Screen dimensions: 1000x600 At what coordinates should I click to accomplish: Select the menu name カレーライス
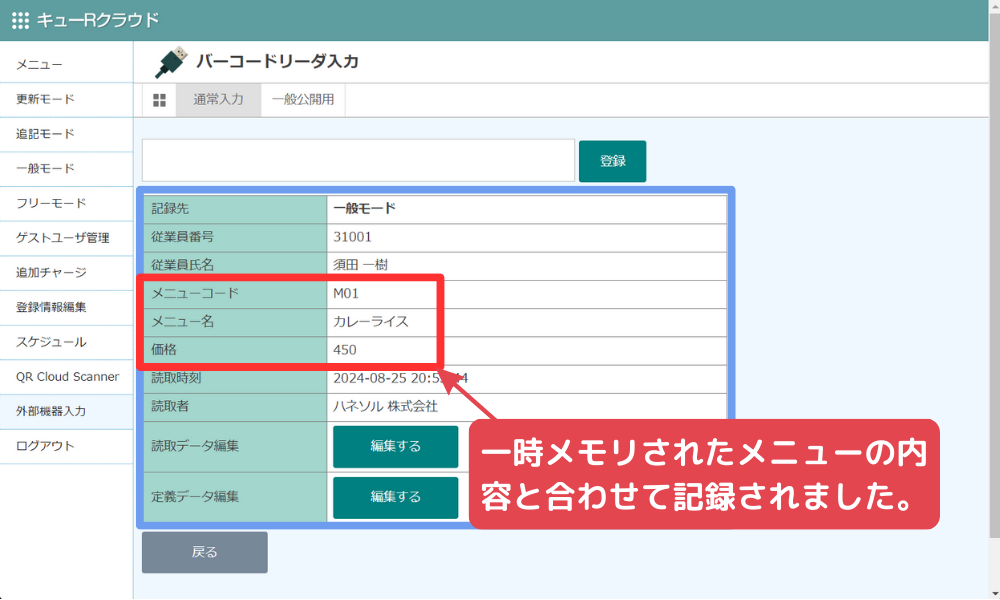click(371, 321)
